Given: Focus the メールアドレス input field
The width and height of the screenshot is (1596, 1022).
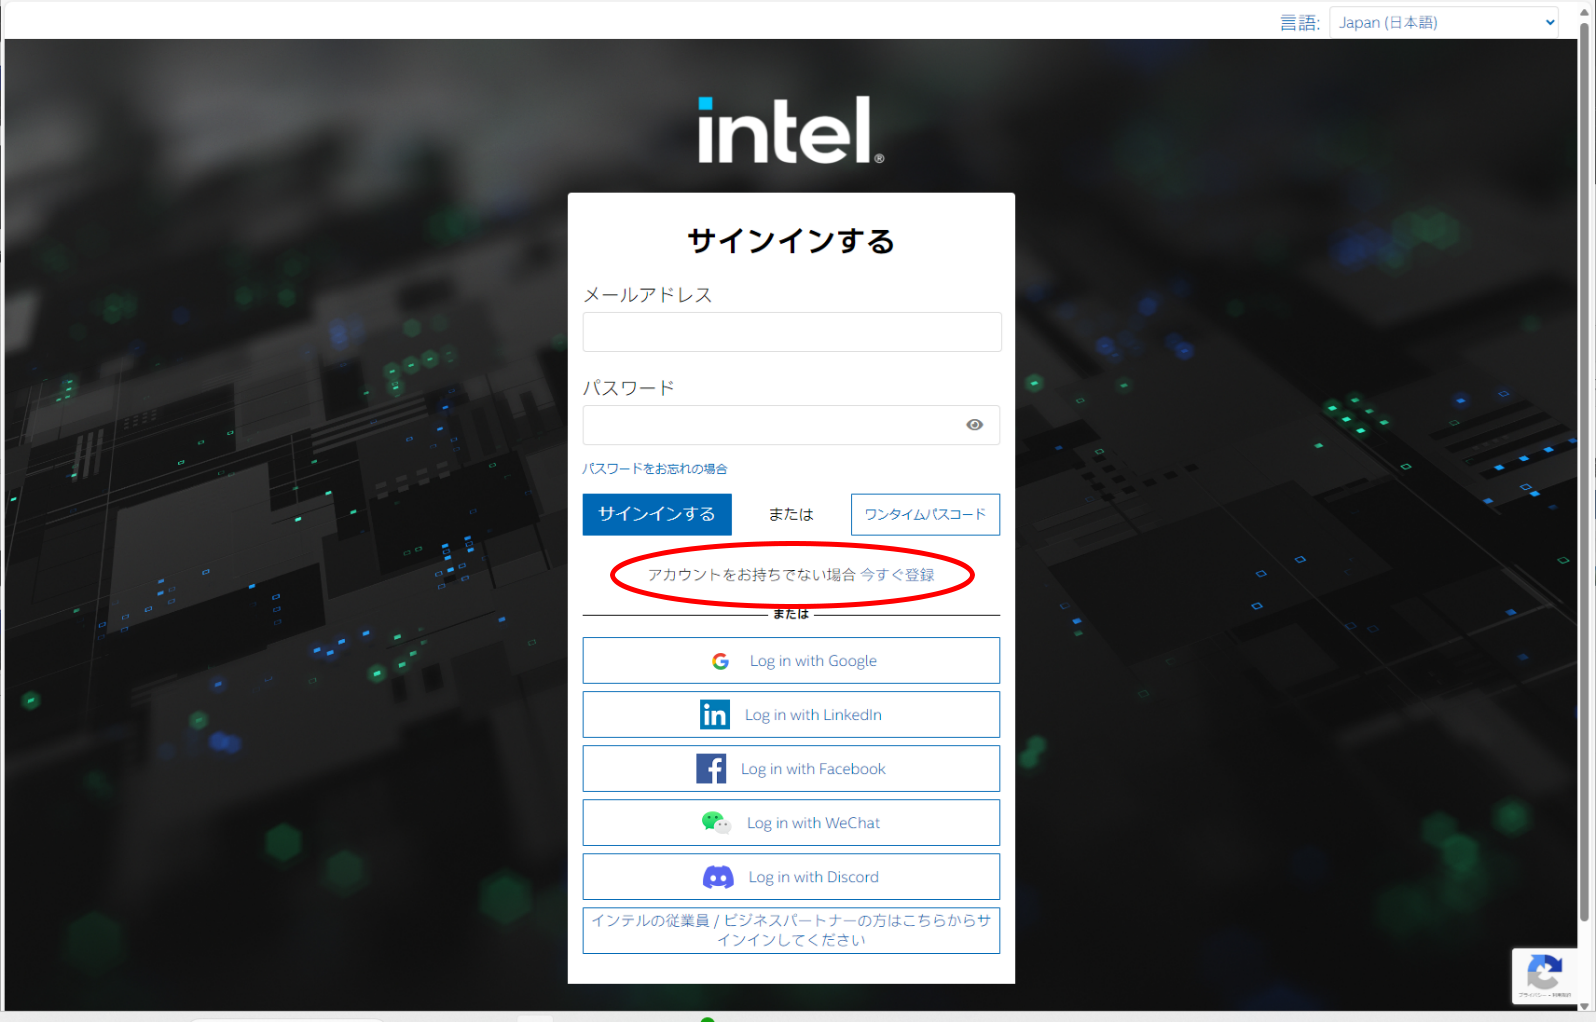Looking at the screenshot, I should [792, 332].
